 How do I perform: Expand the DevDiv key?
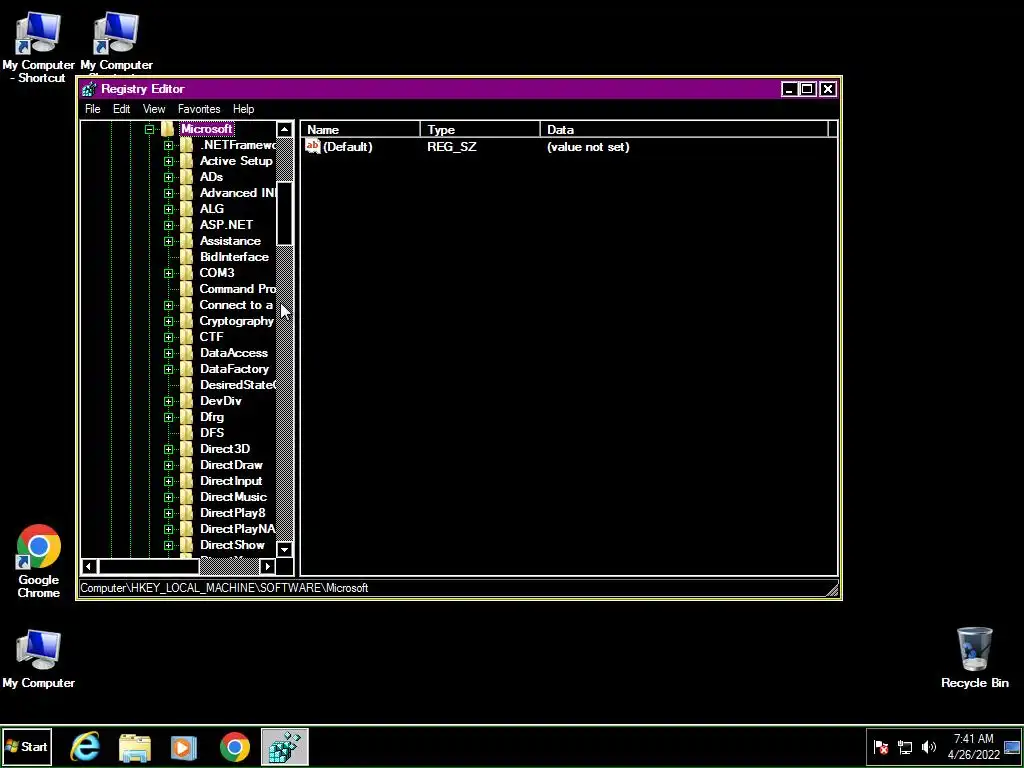coord(168,401)
